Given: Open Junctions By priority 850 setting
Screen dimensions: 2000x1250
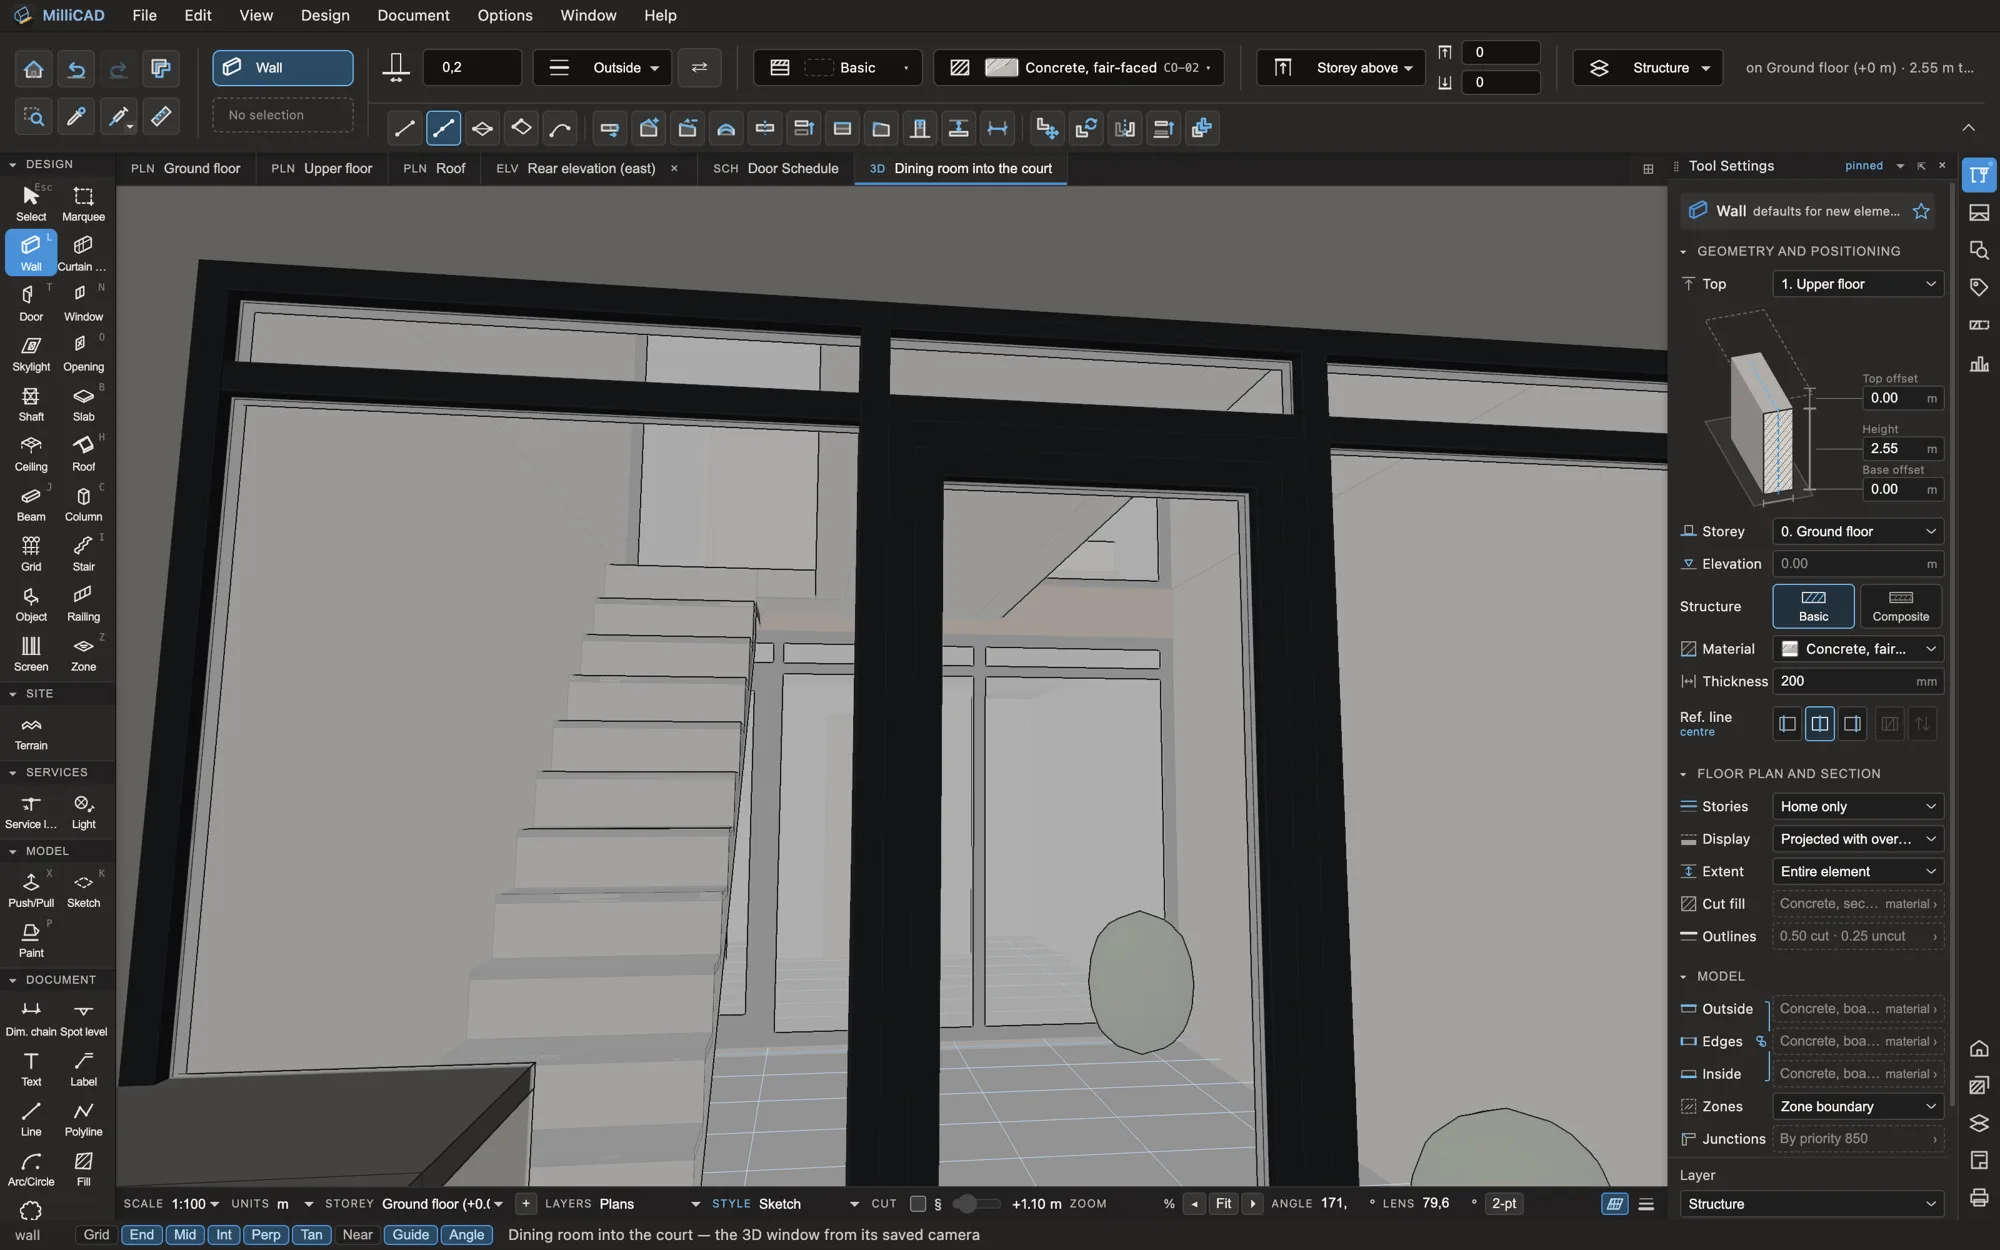Looking at the screenshot, I should (x=1858, y=1138).
